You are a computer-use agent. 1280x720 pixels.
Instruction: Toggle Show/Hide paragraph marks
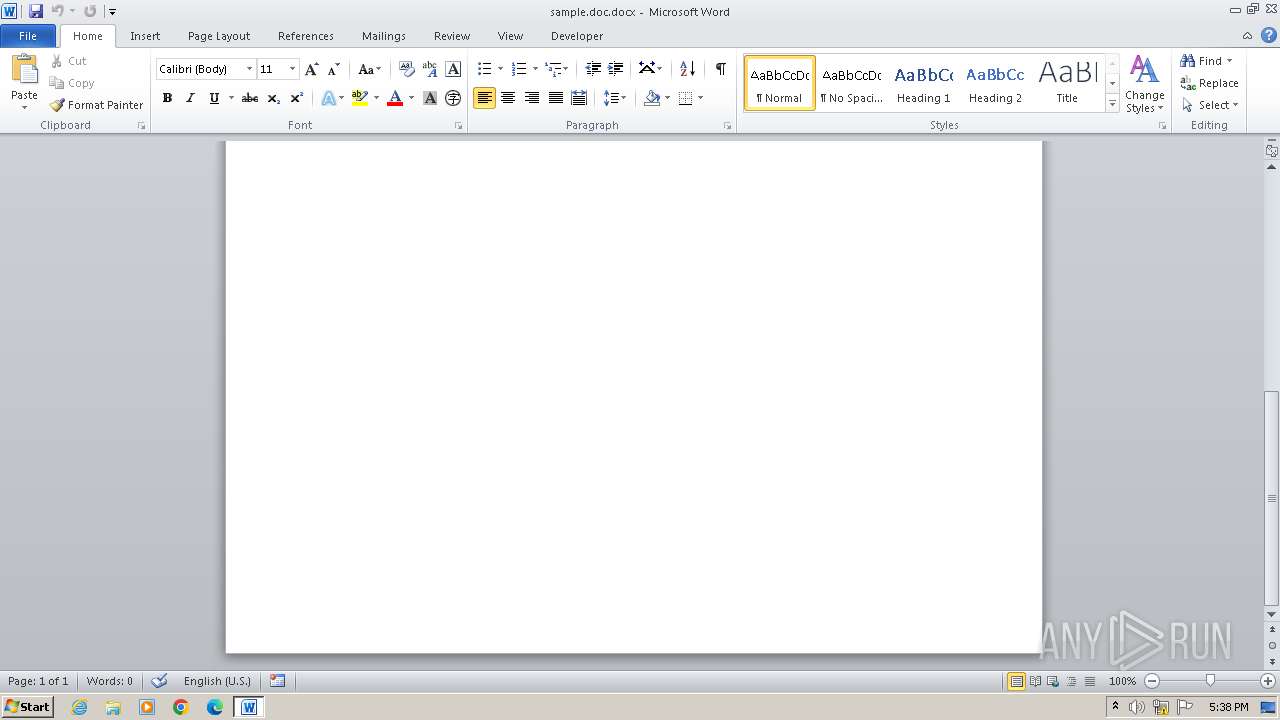point(720,69)
